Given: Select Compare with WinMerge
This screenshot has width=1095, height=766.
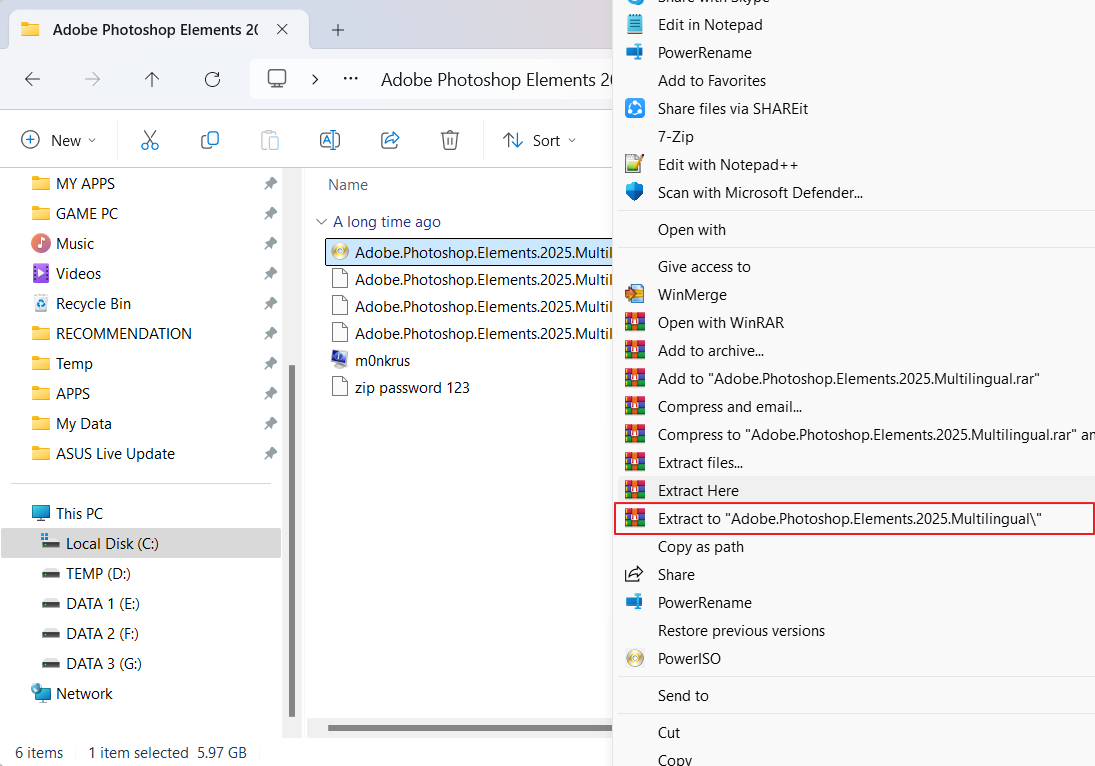Looking at the screenshot, I should [x=694, y=293].
